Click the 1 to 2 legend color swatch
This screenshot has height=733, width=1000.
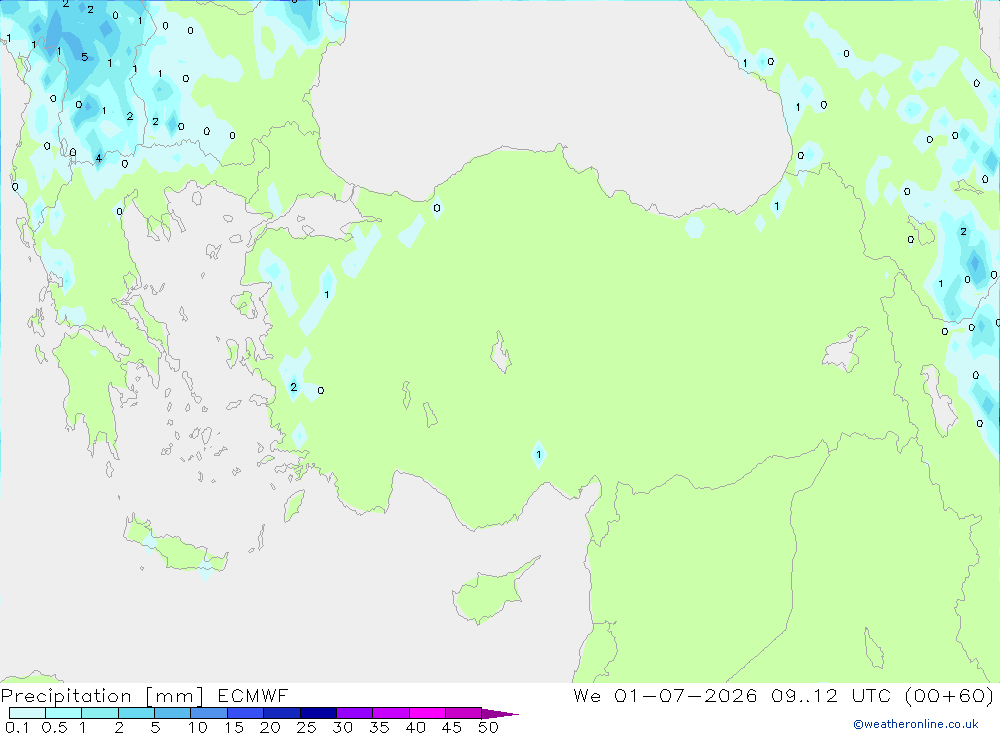tap(99, 713)
